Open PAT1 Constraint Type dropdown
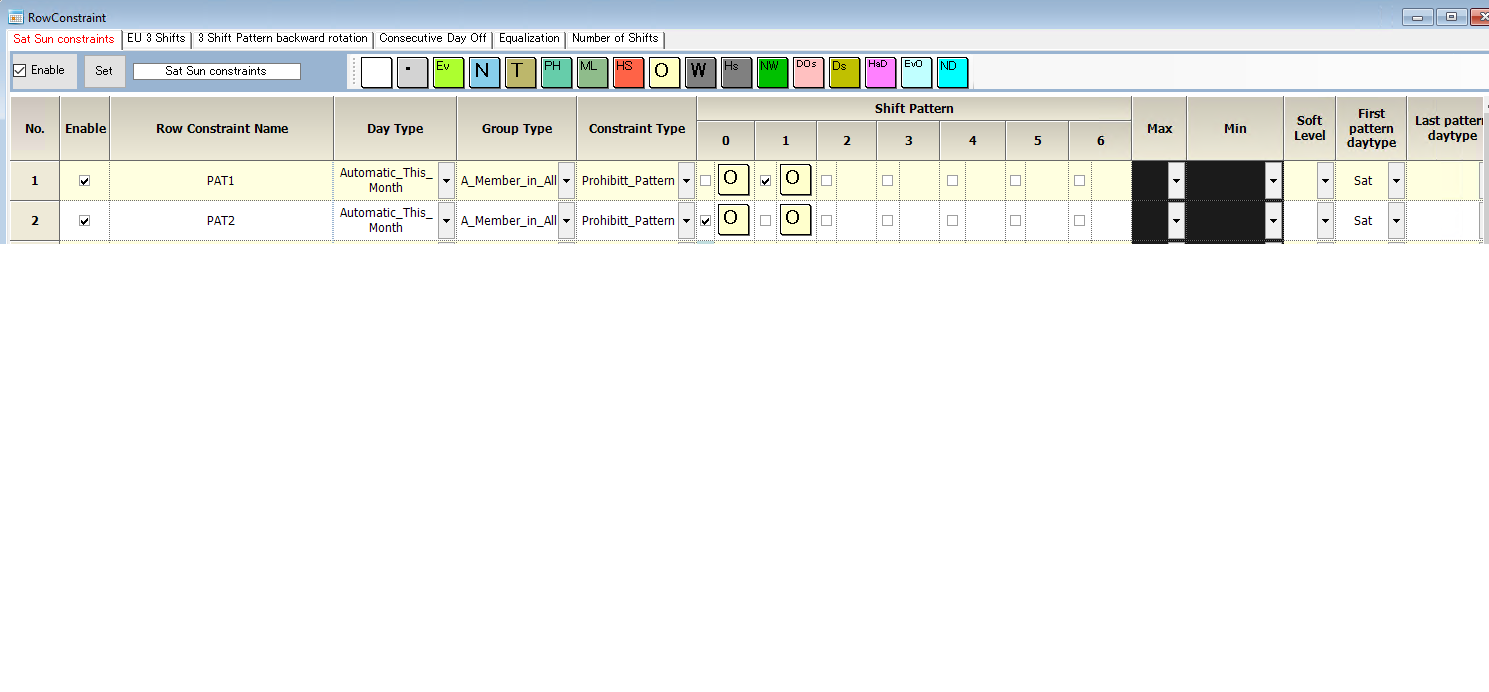Viewport: 1489px width, 692px height. click(x=686, y=181)
